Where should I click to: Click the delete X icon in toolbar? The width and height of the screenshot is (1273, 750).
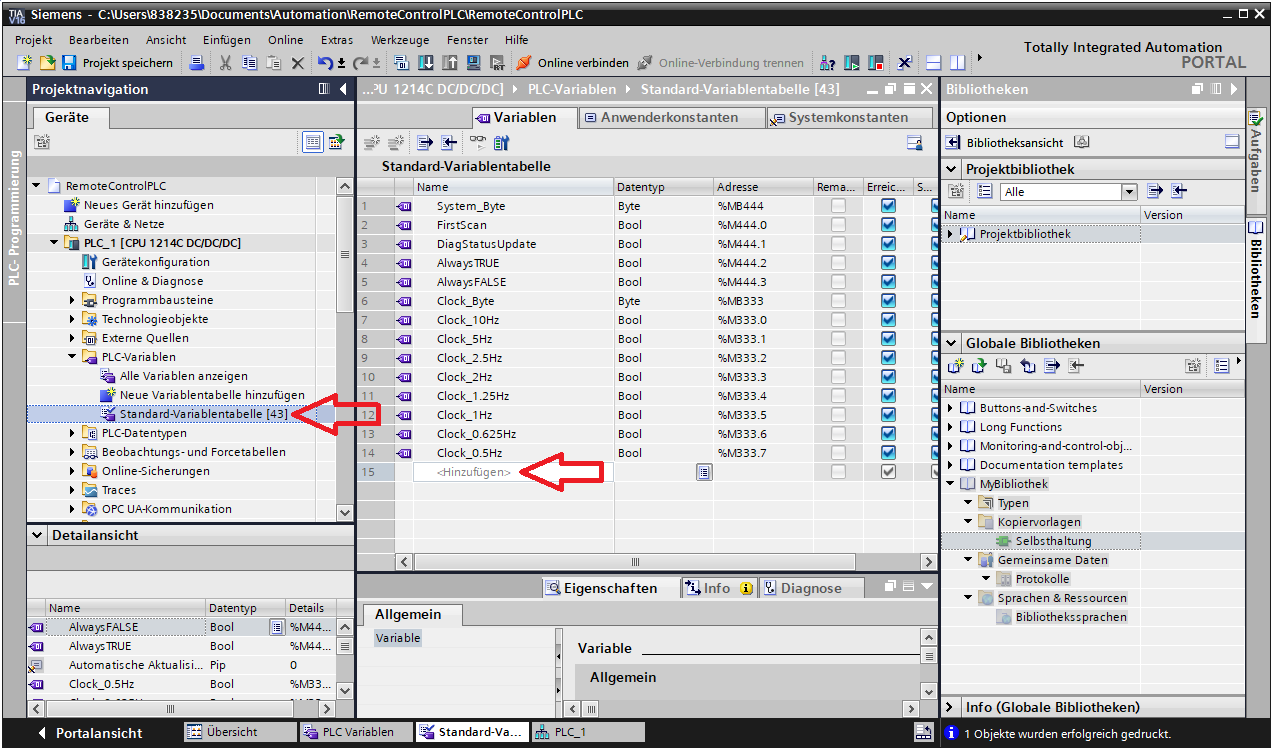point(297,63)
